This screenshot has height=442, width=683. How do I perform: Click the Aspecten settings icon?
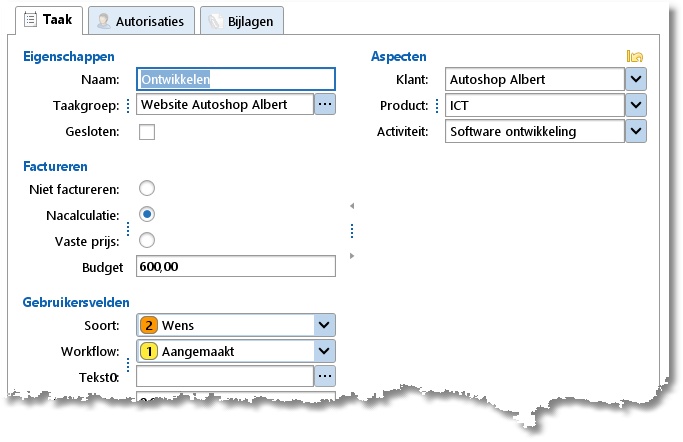(x=634, y=57)
